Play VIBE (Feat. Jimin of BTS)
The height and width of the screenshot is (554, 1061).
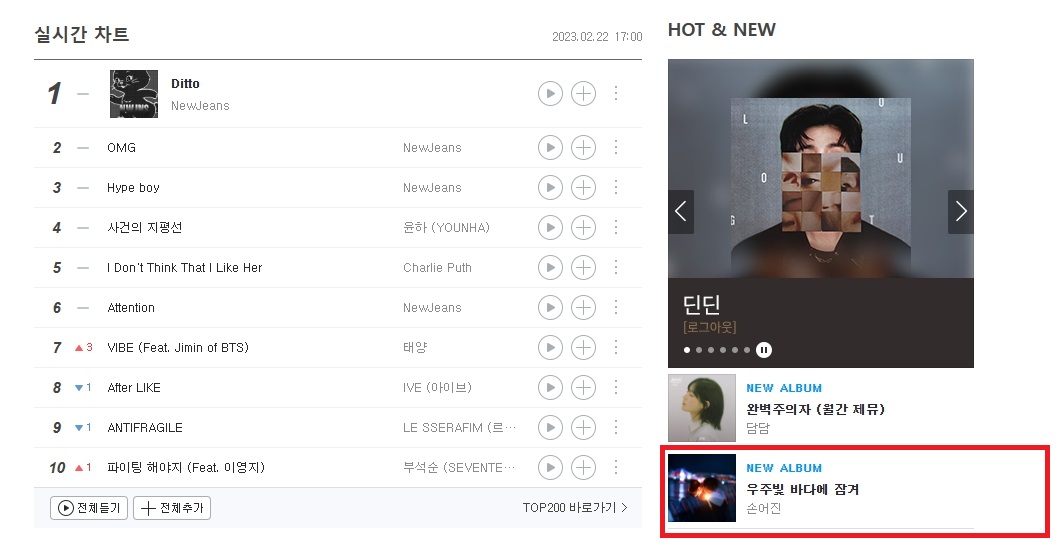550,348
